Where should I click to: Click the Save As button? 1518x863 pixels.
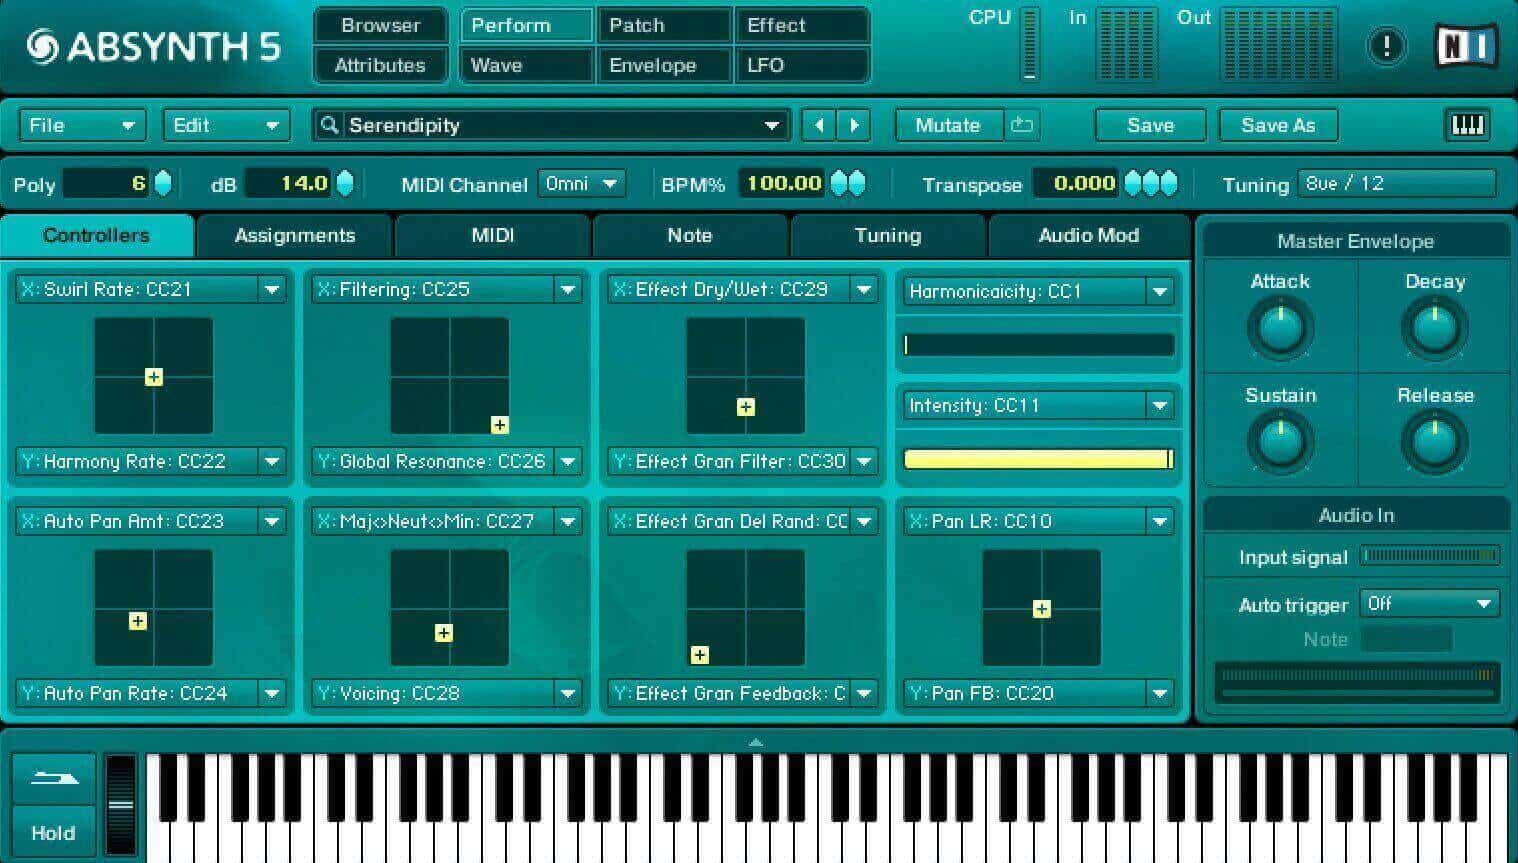point(1278,125)
